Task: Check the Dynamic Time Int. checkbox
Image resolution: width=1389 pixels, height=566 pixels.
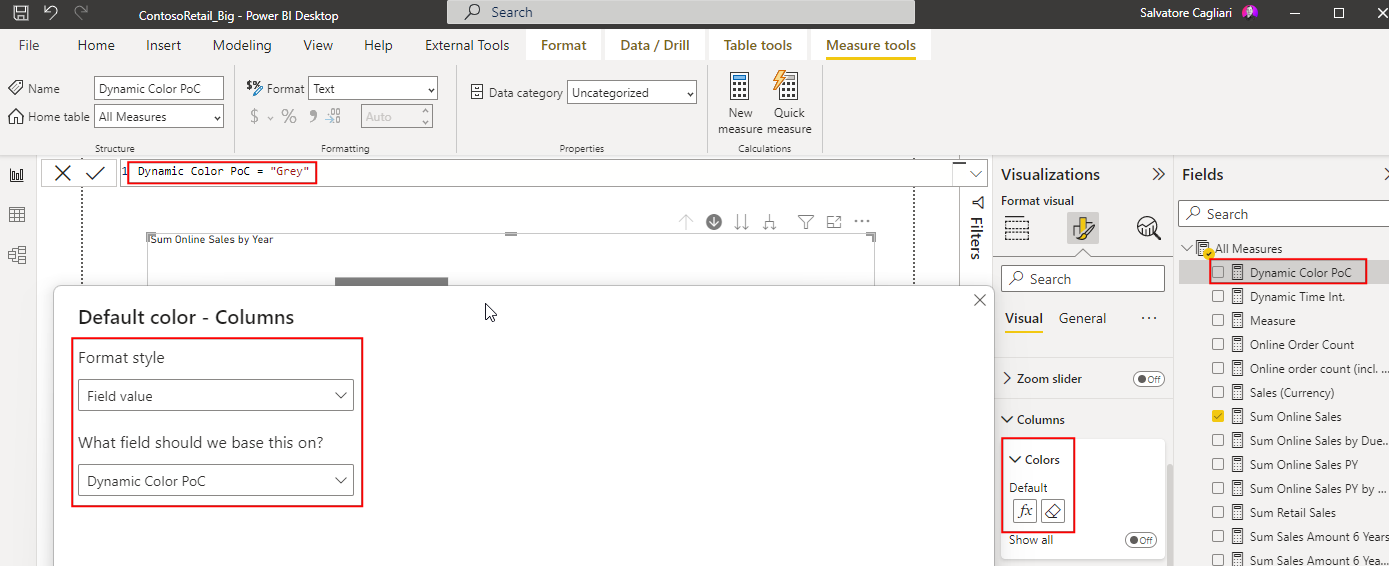Action: [1218, 296]
